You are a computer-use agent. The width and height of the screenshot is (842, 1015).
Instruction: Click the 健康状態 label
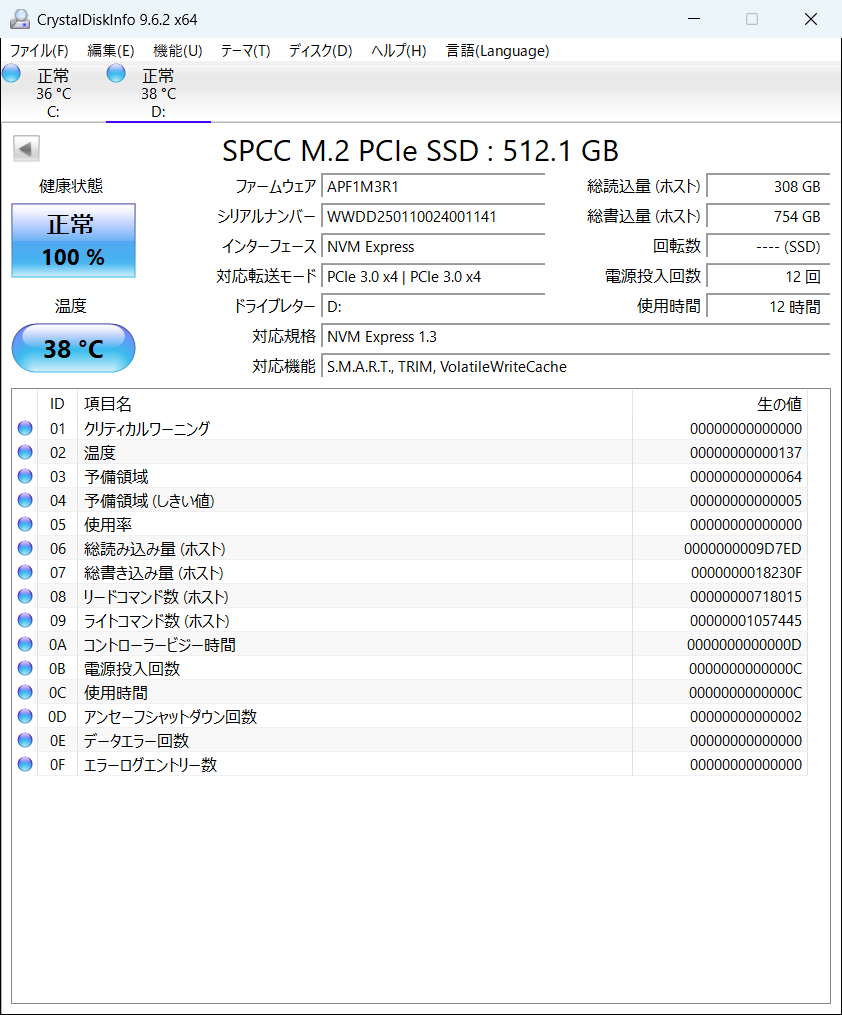[71, 186]
